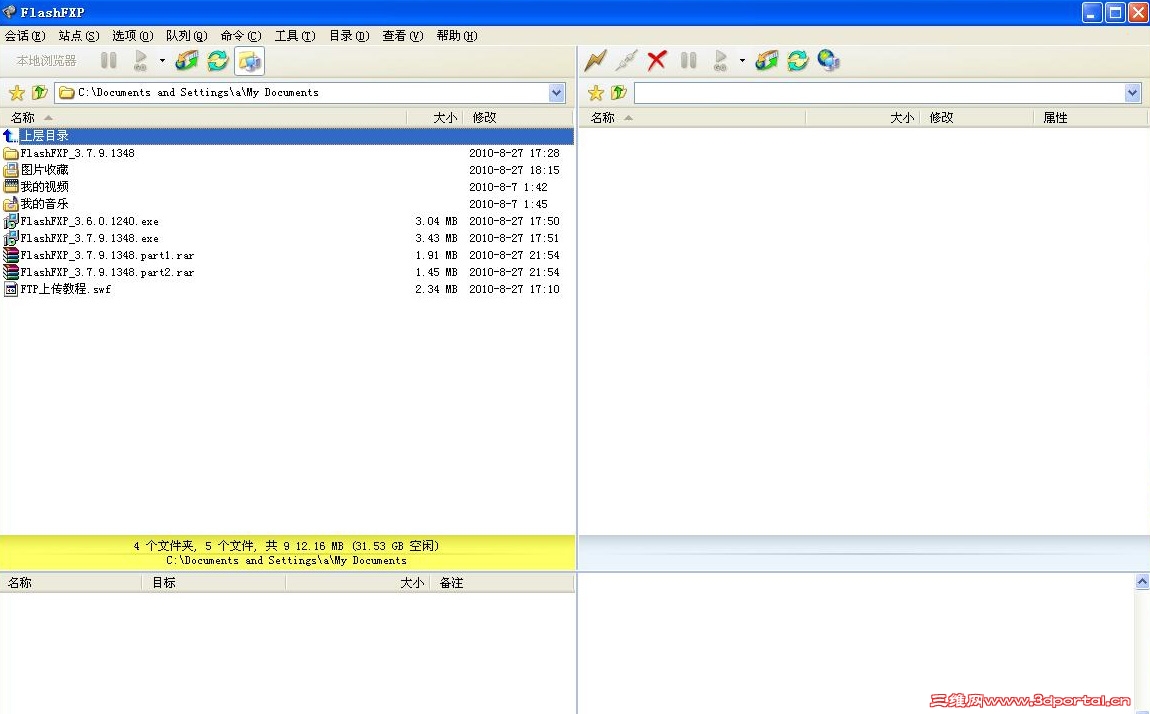
Task: Click the left pane pause transfer icon
Action: click(x=109, y=60)
